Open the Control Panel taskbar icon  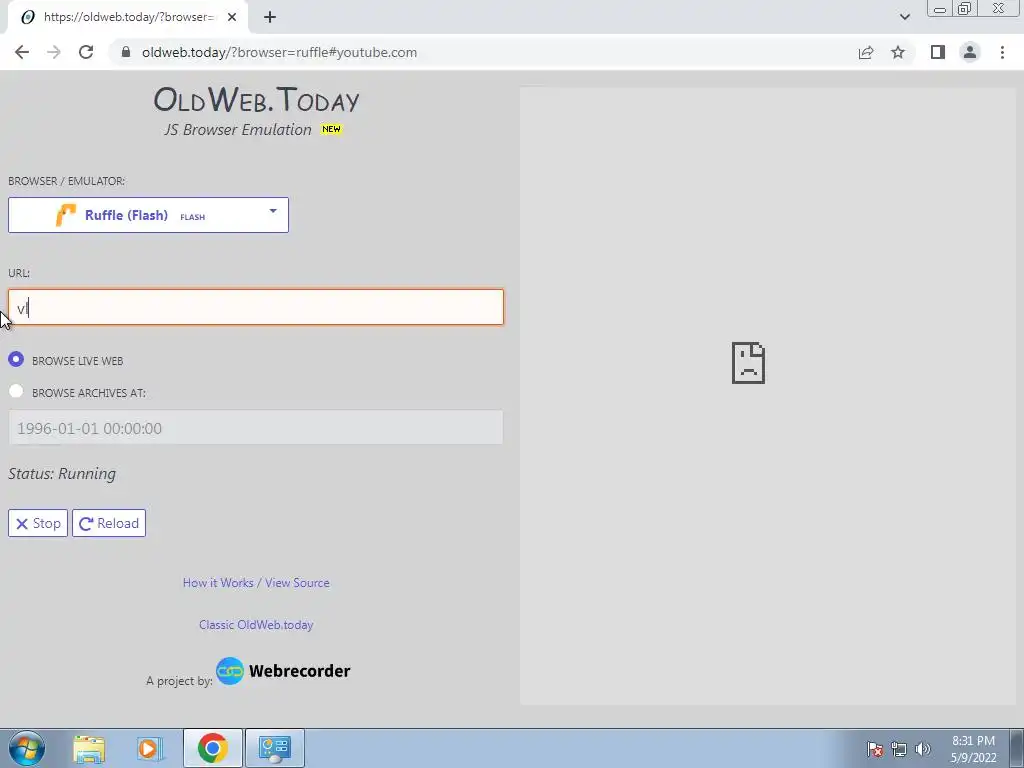[x=275, y=748]
